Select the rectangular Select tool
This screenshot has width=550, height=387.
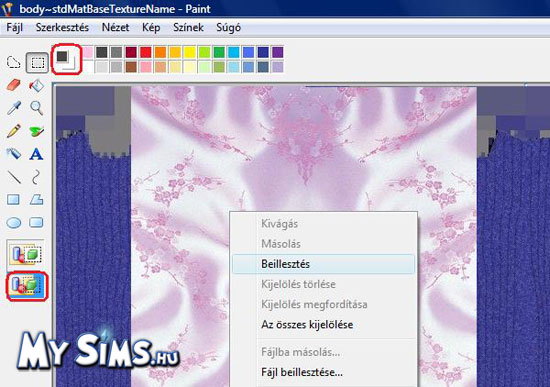(x=37, y=62)
